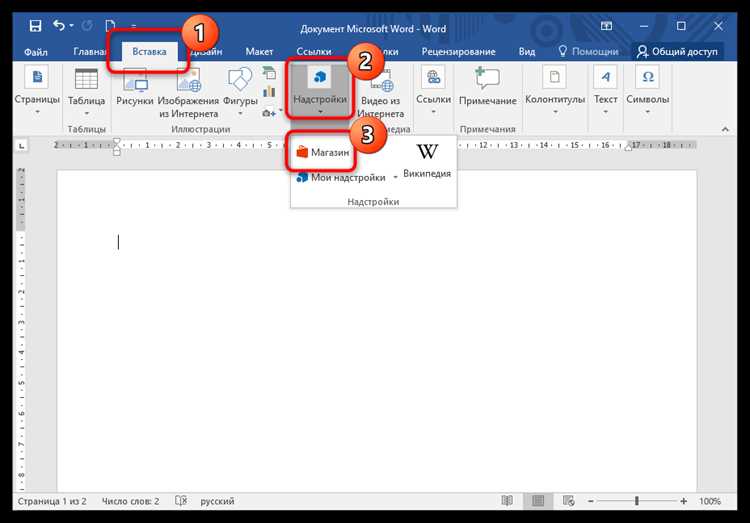Launch the Википедия add-in
Screen dimensions: 750x523
pos(427,161)
